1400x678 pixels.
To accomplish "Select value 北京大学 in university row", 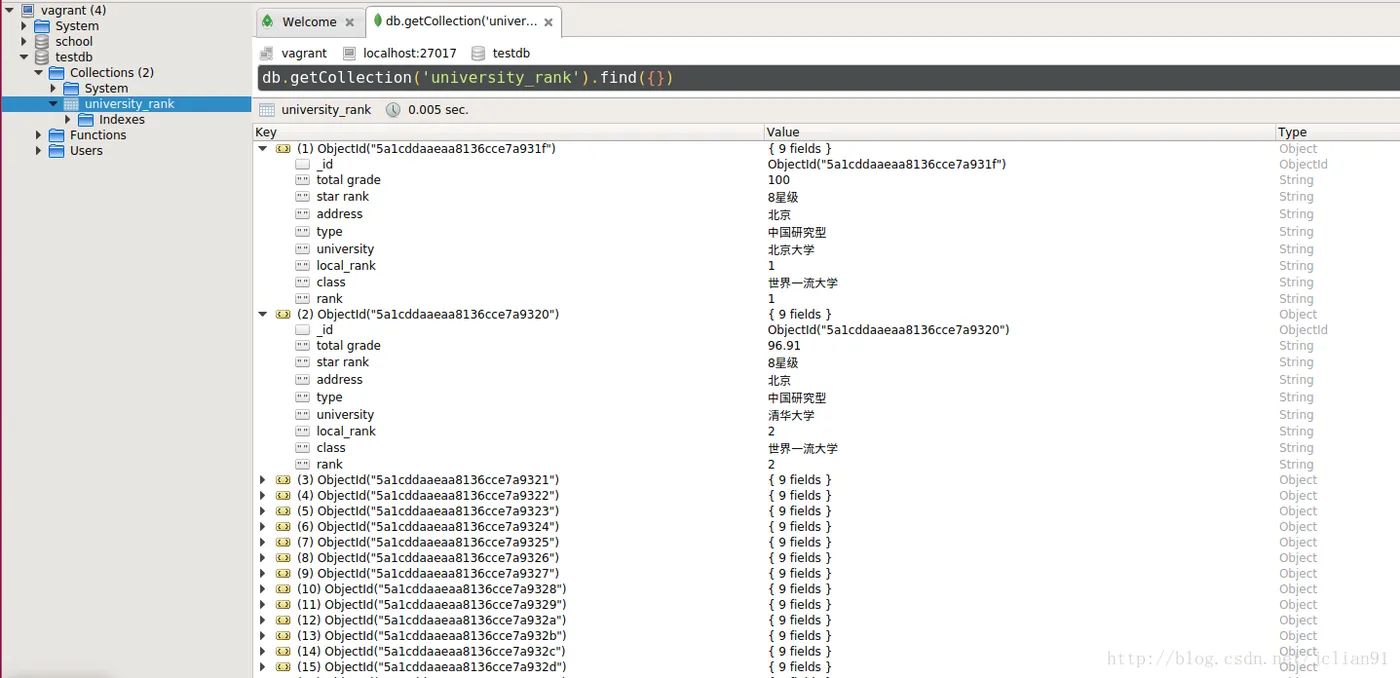I will 791,249.
